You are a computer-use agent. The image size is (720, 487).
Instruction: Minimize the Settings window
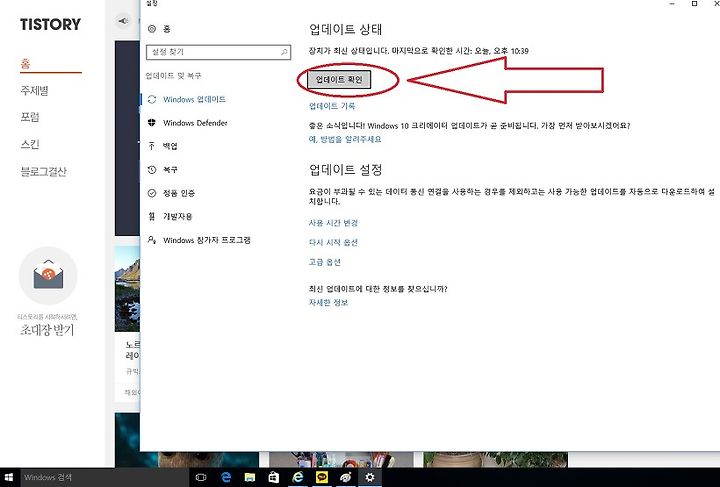pos(672,4)
